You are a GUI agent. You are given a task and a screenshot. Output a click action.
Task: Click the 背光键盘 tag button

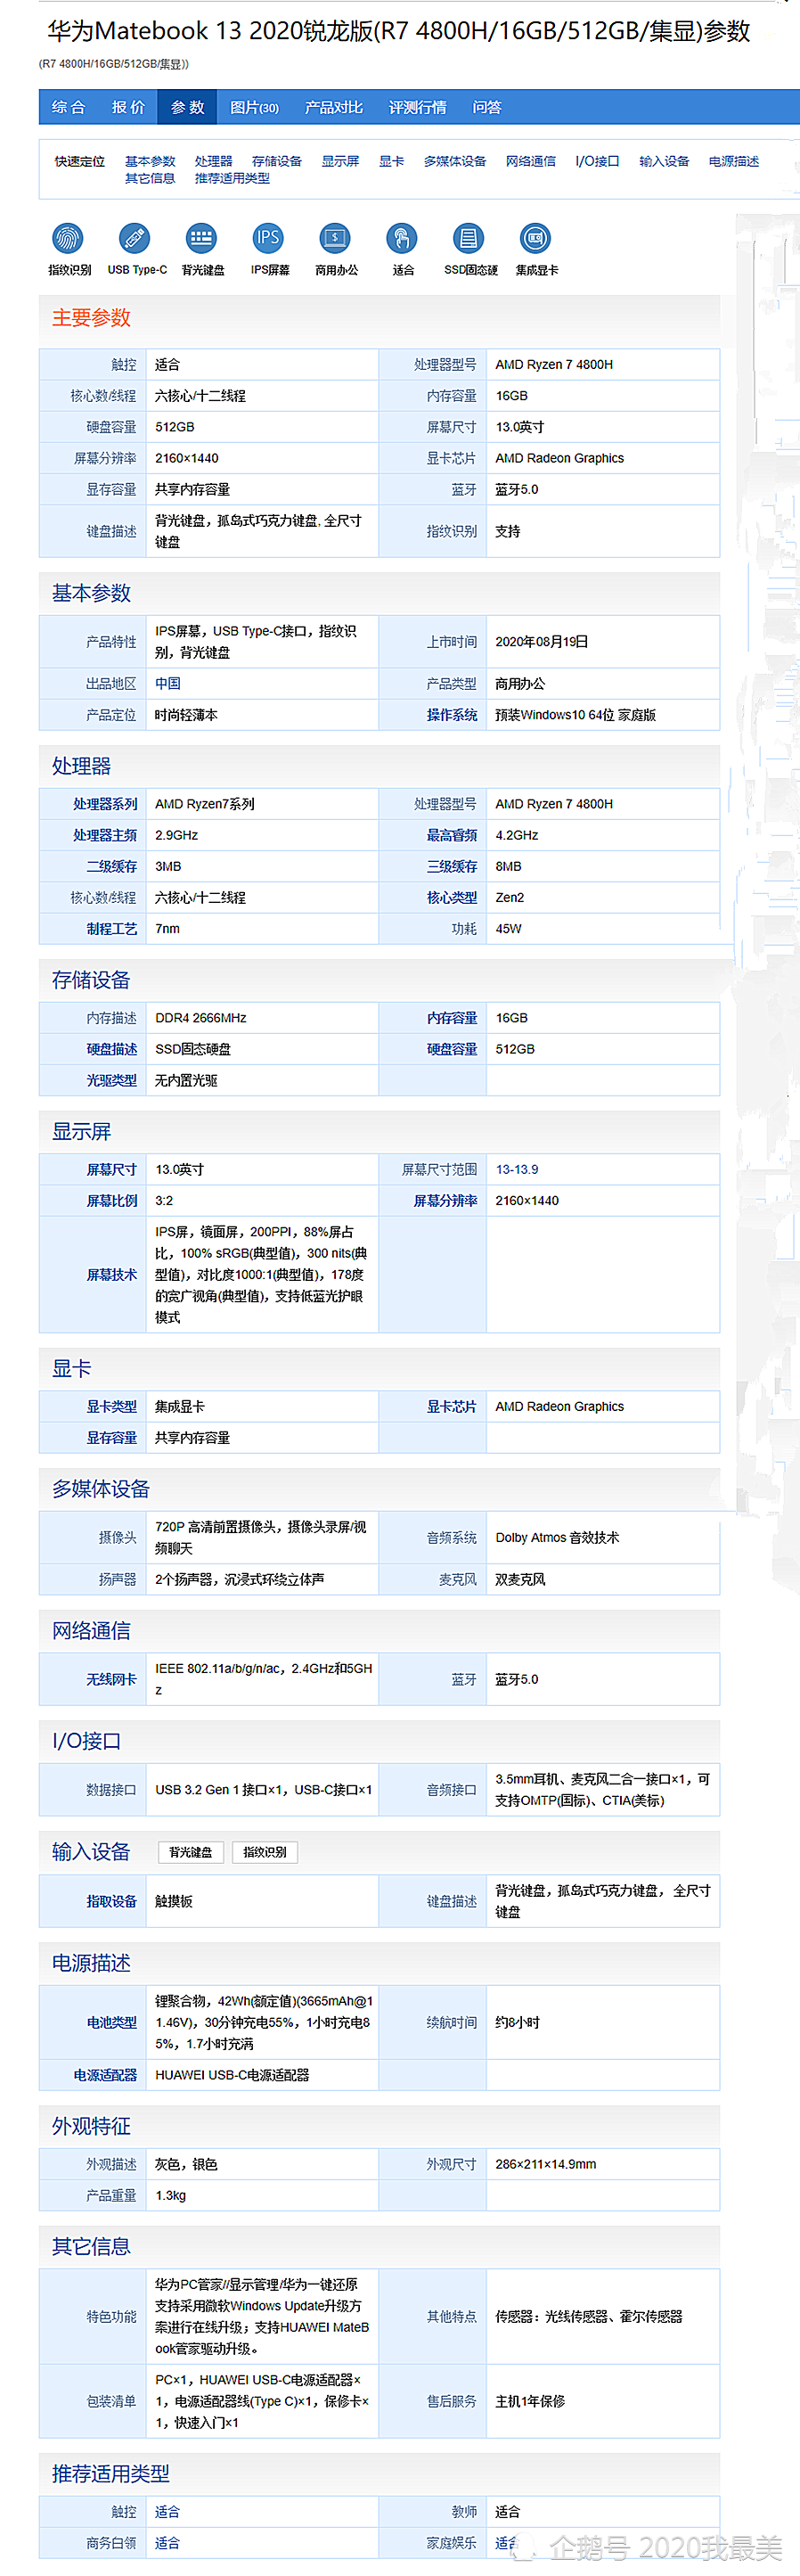pos(191,1852)
